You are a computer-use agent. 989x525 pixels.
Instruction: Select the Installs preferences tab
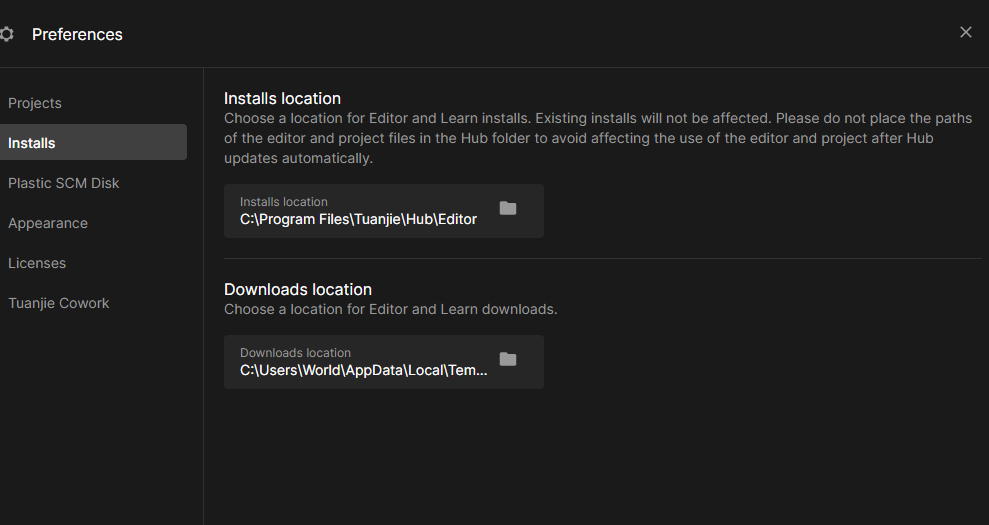(93, 142)
